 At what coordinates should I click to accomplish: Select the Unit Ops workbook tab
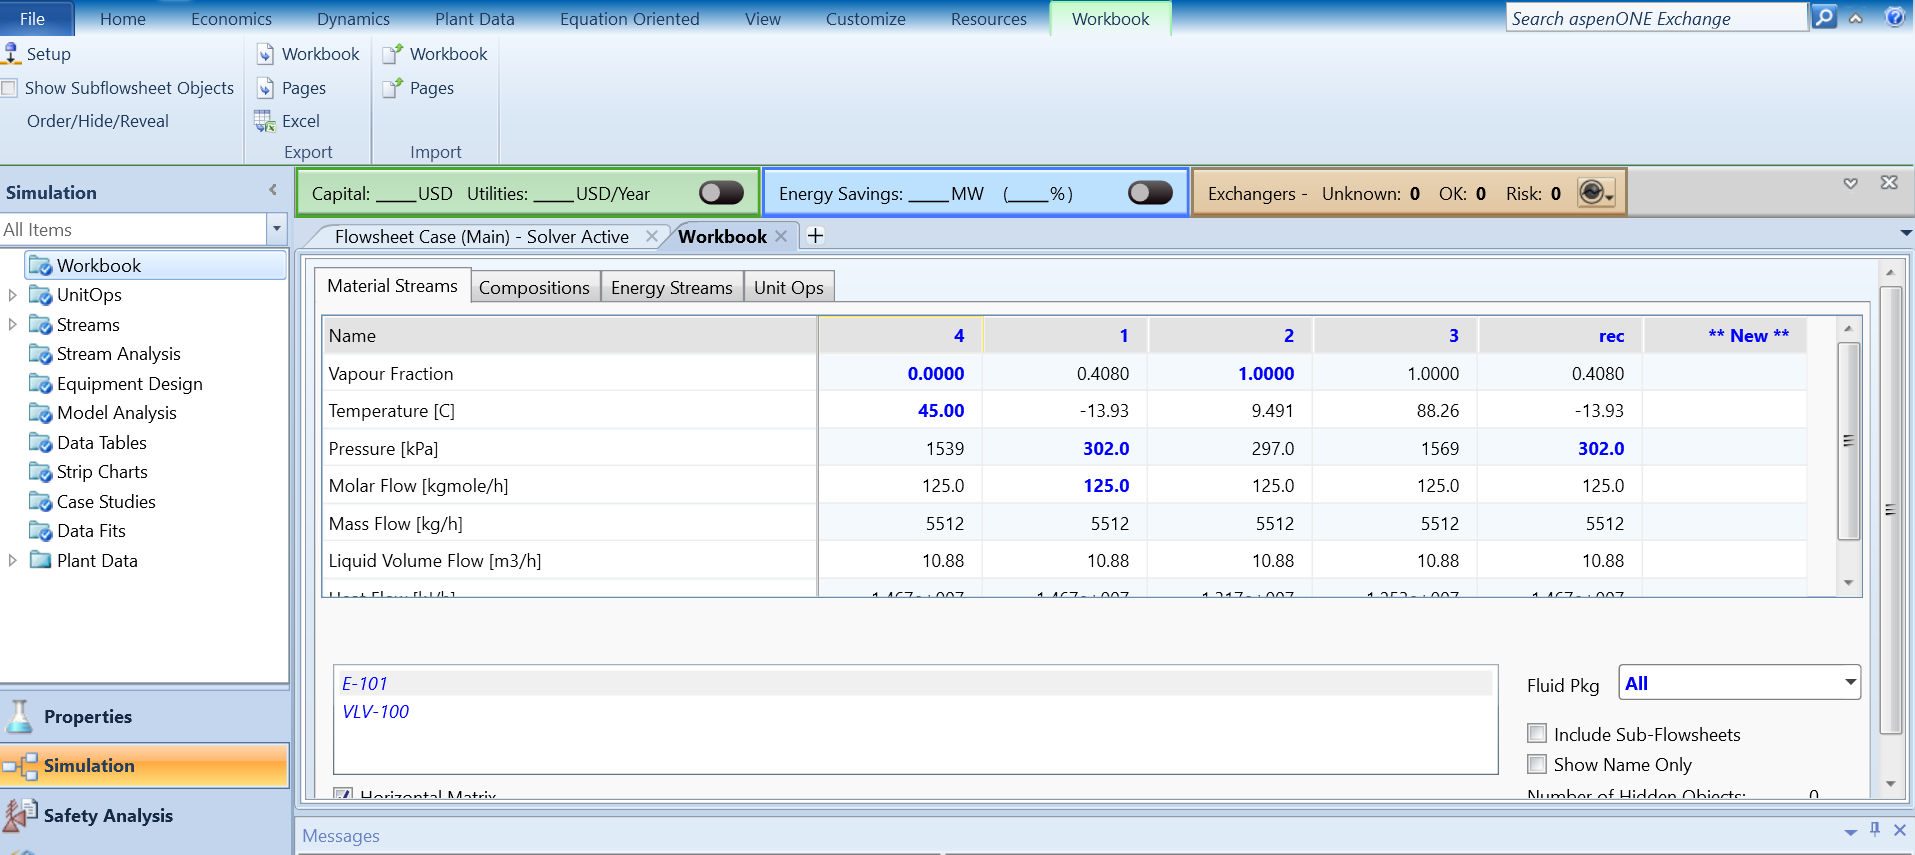click(789, 287)
